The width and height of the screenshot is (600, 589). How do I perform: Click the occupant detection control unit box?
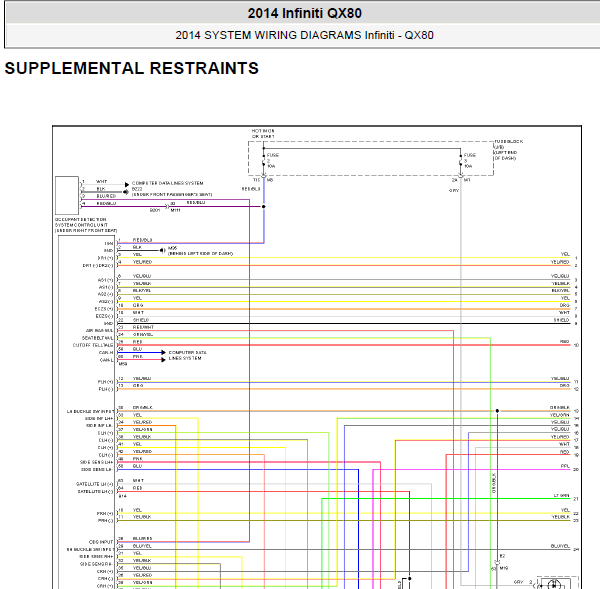pos(67,195)
